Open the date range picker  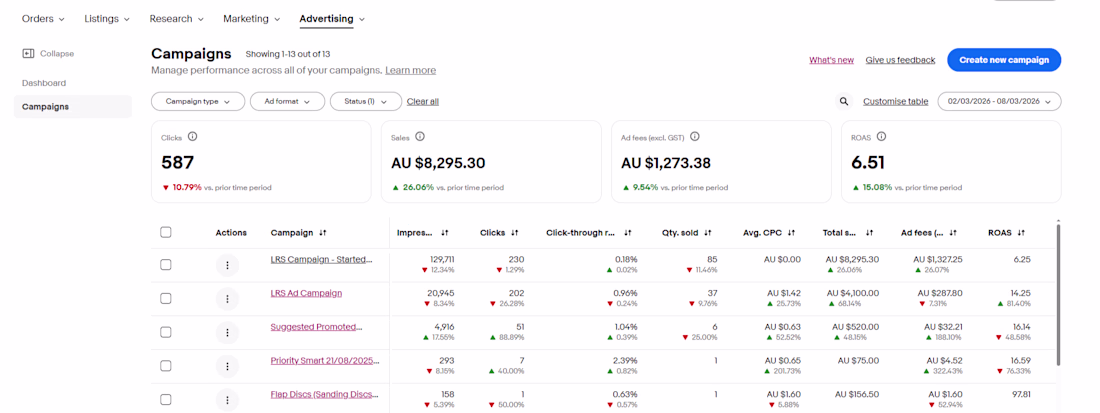(999, 101)
